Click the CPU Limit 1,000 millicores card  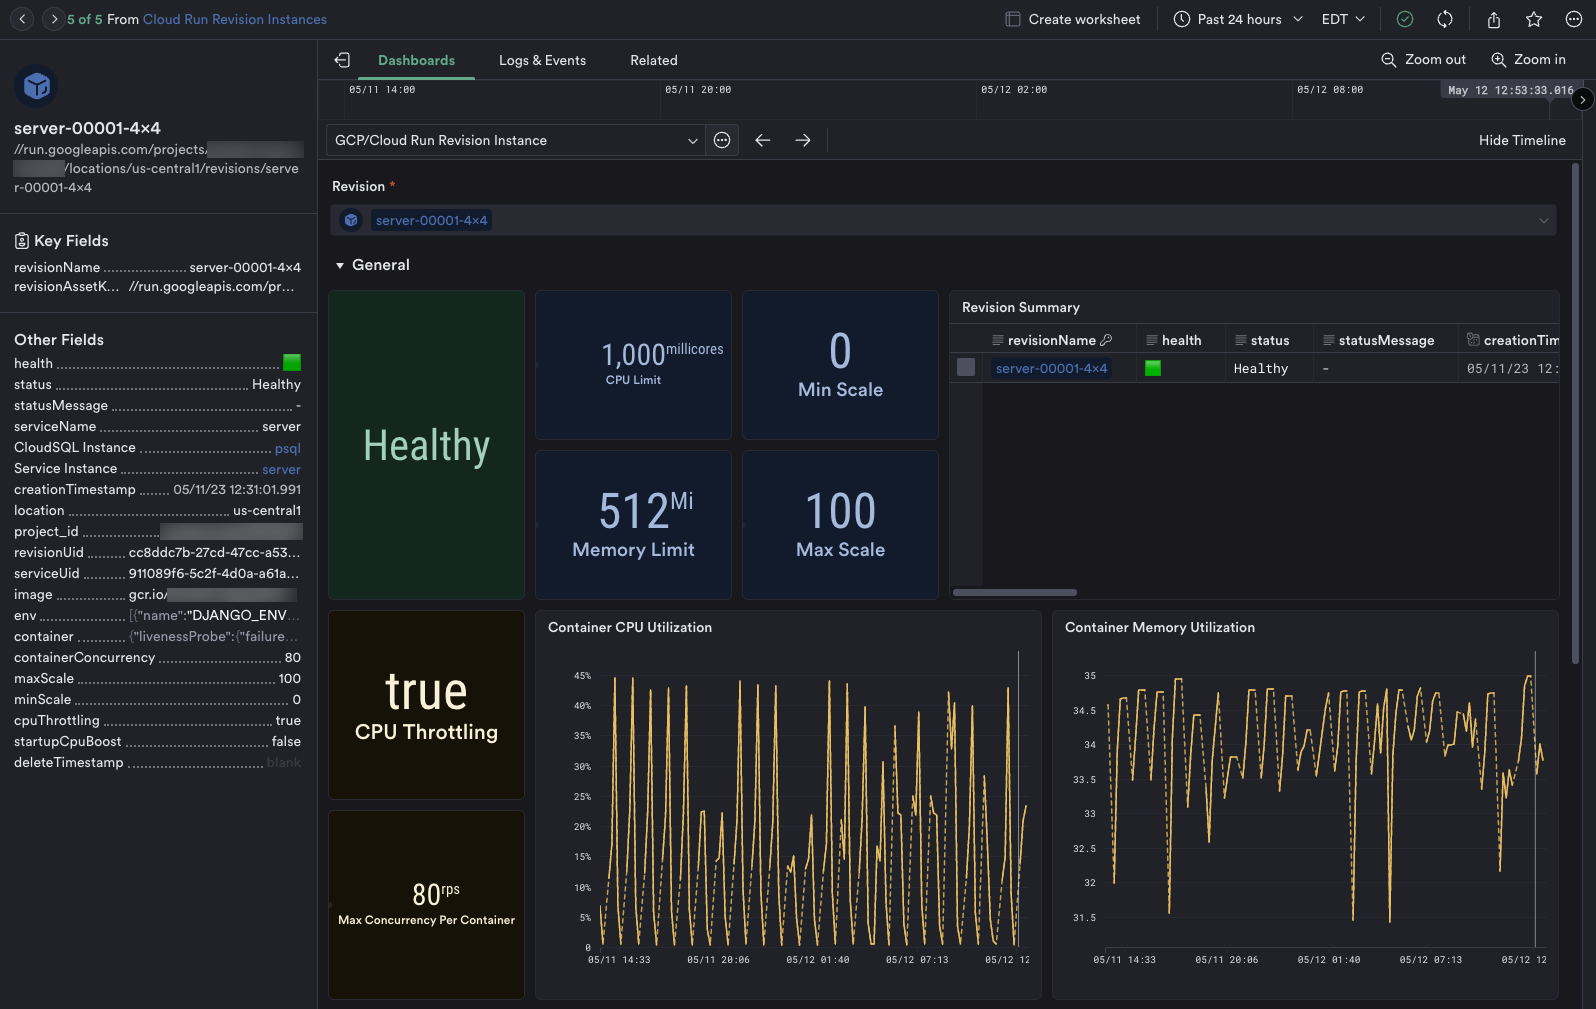coord(633,365)
